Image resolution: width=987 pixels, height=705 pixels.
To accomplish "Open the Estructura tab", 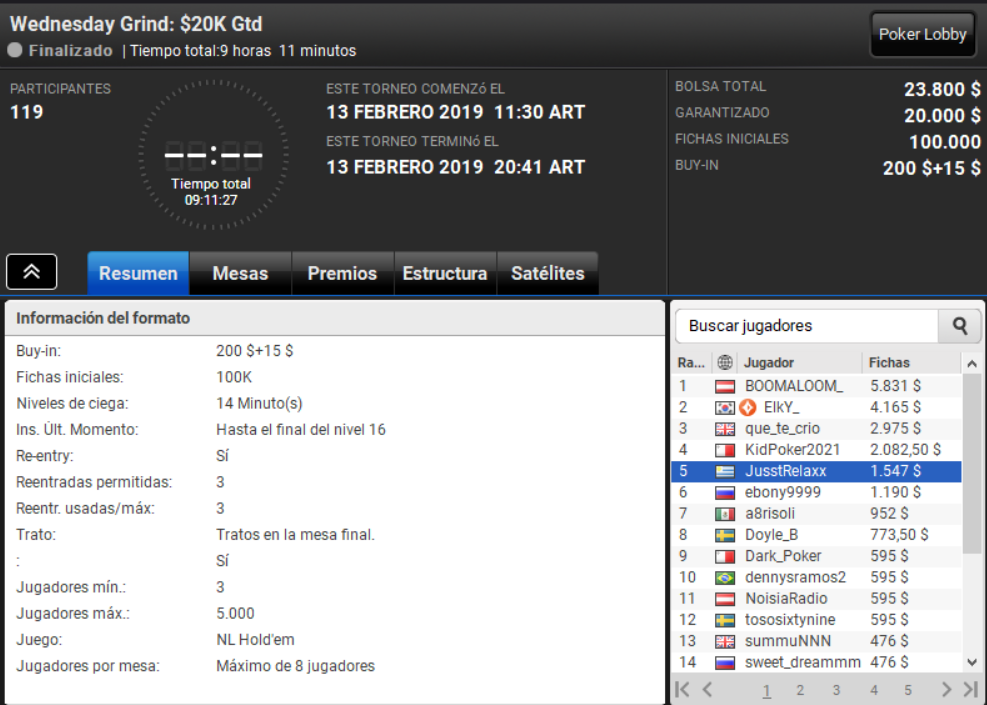I will point(445,273).
